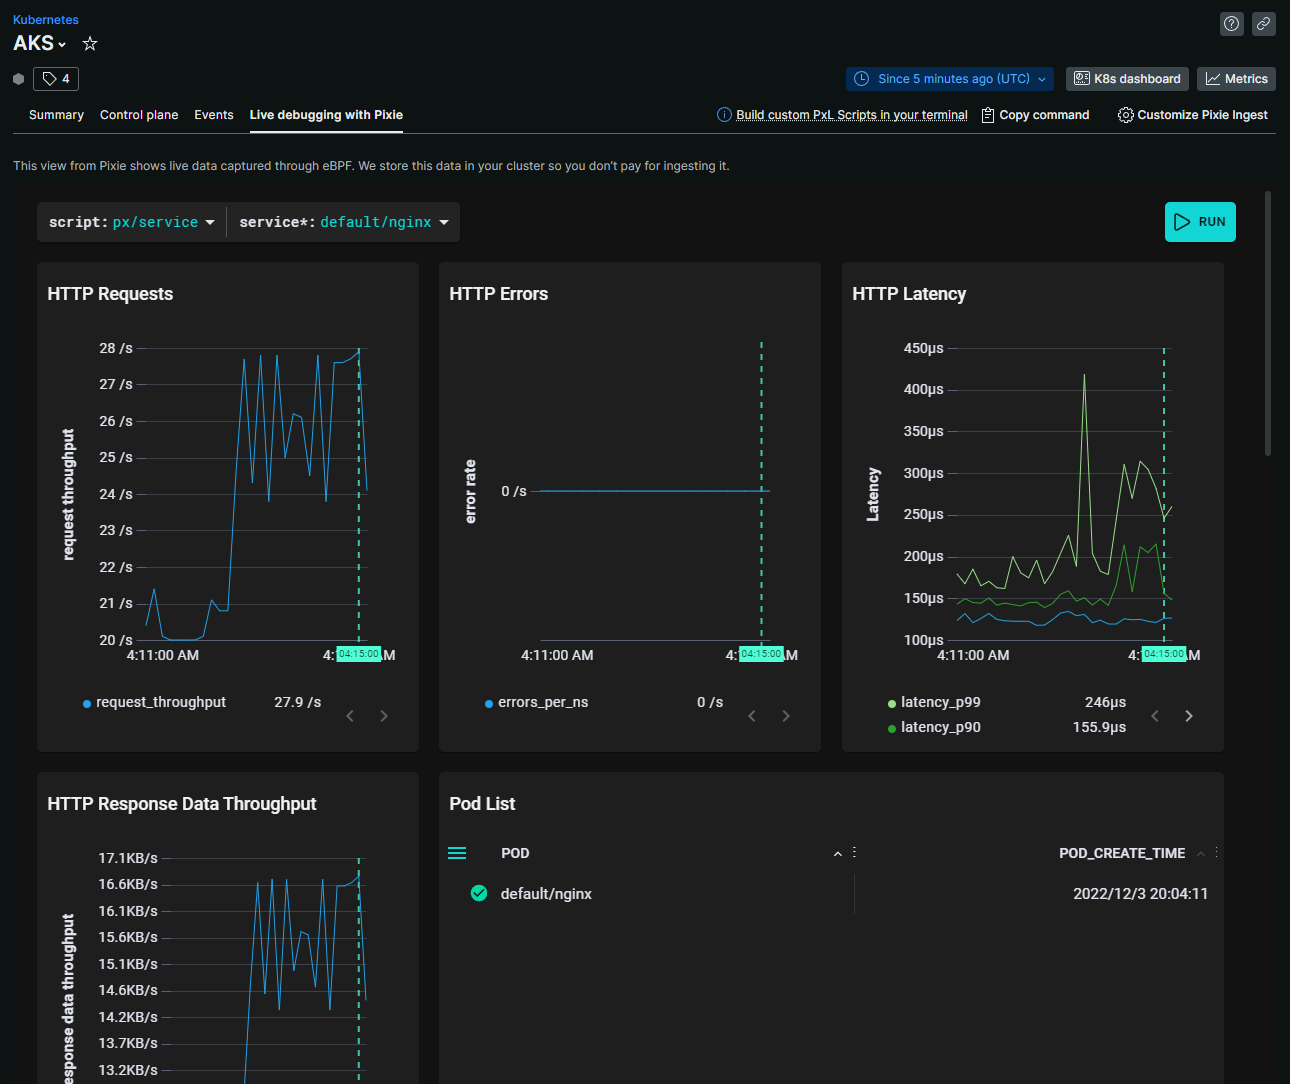Click the hexagon entity status icon

tap(18, 79)
